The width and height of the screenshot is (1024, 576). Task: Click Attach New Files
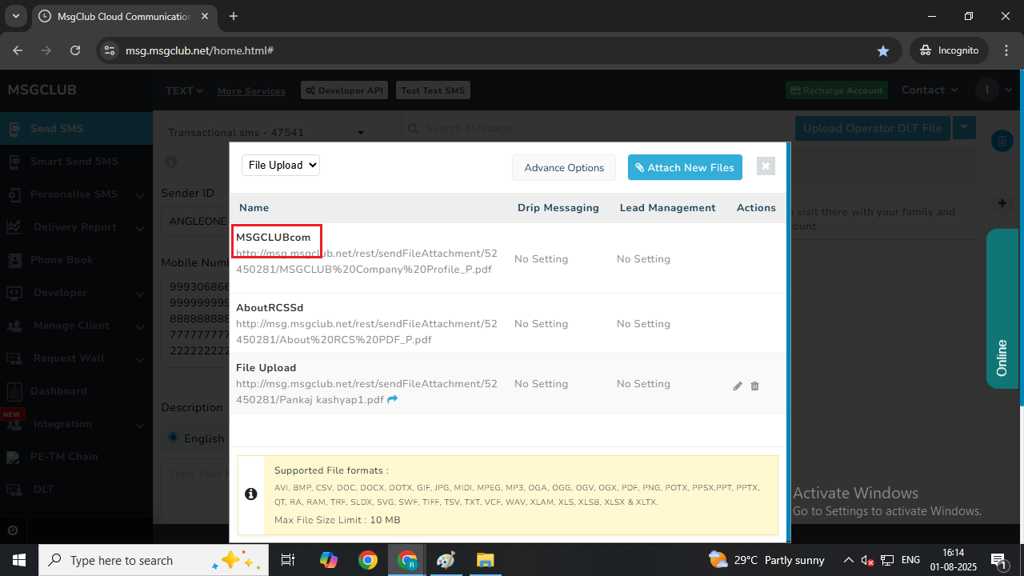coord(685,167)
